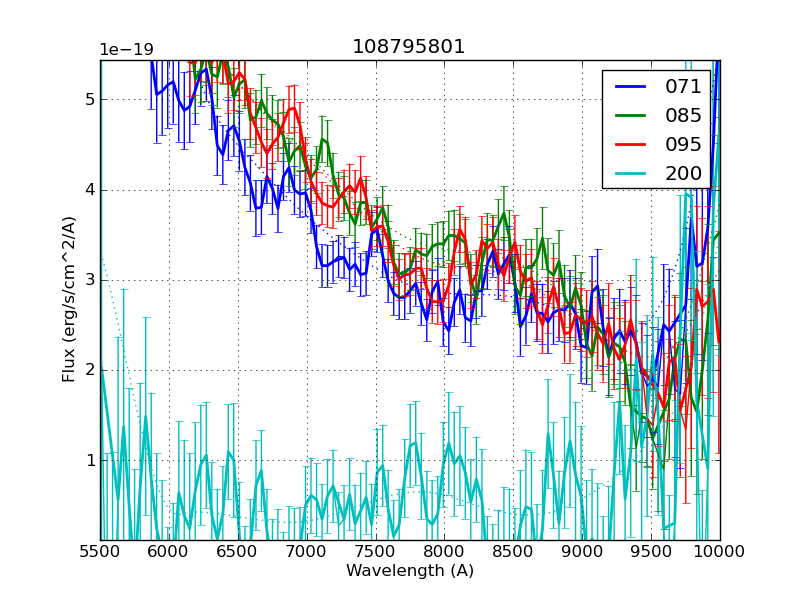
Task: Click the plot title 108795801
Action: click(x=409, y=47)
